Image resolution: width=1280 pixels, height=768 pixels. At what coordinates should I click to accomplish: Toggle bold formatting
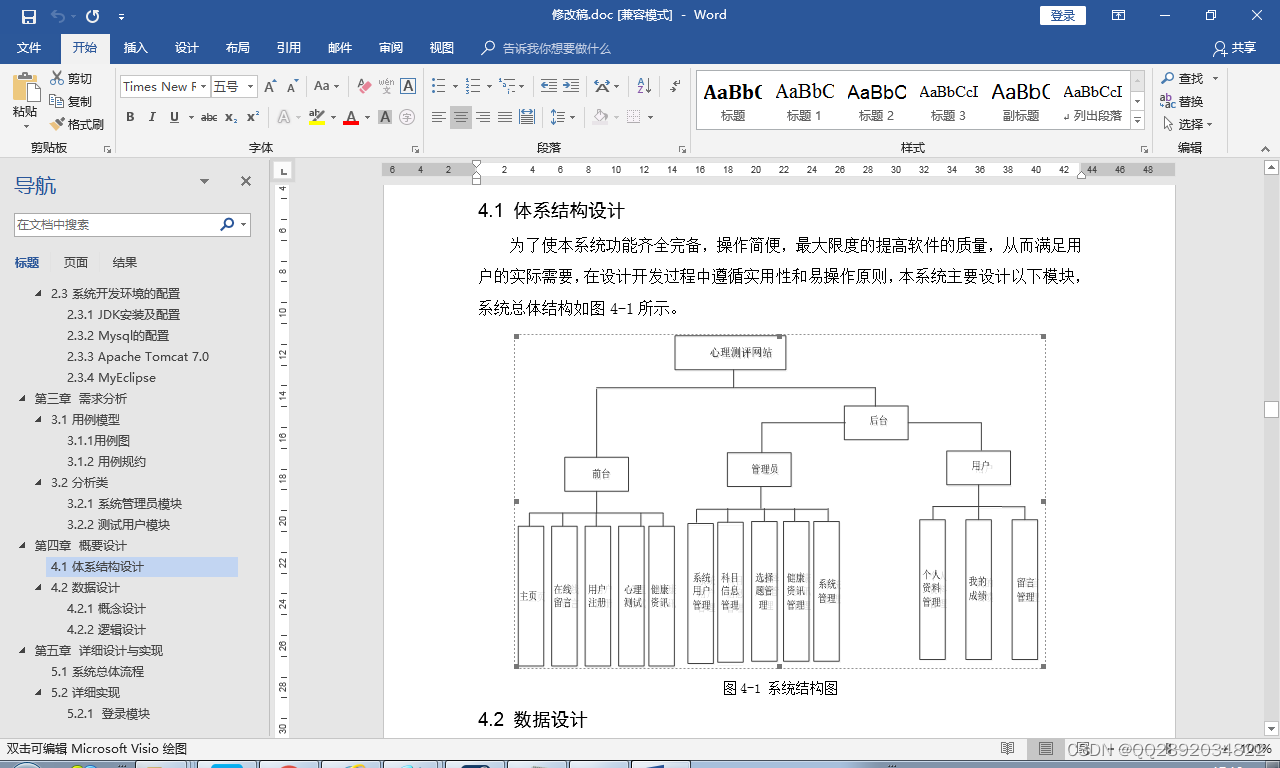point(130,117)
